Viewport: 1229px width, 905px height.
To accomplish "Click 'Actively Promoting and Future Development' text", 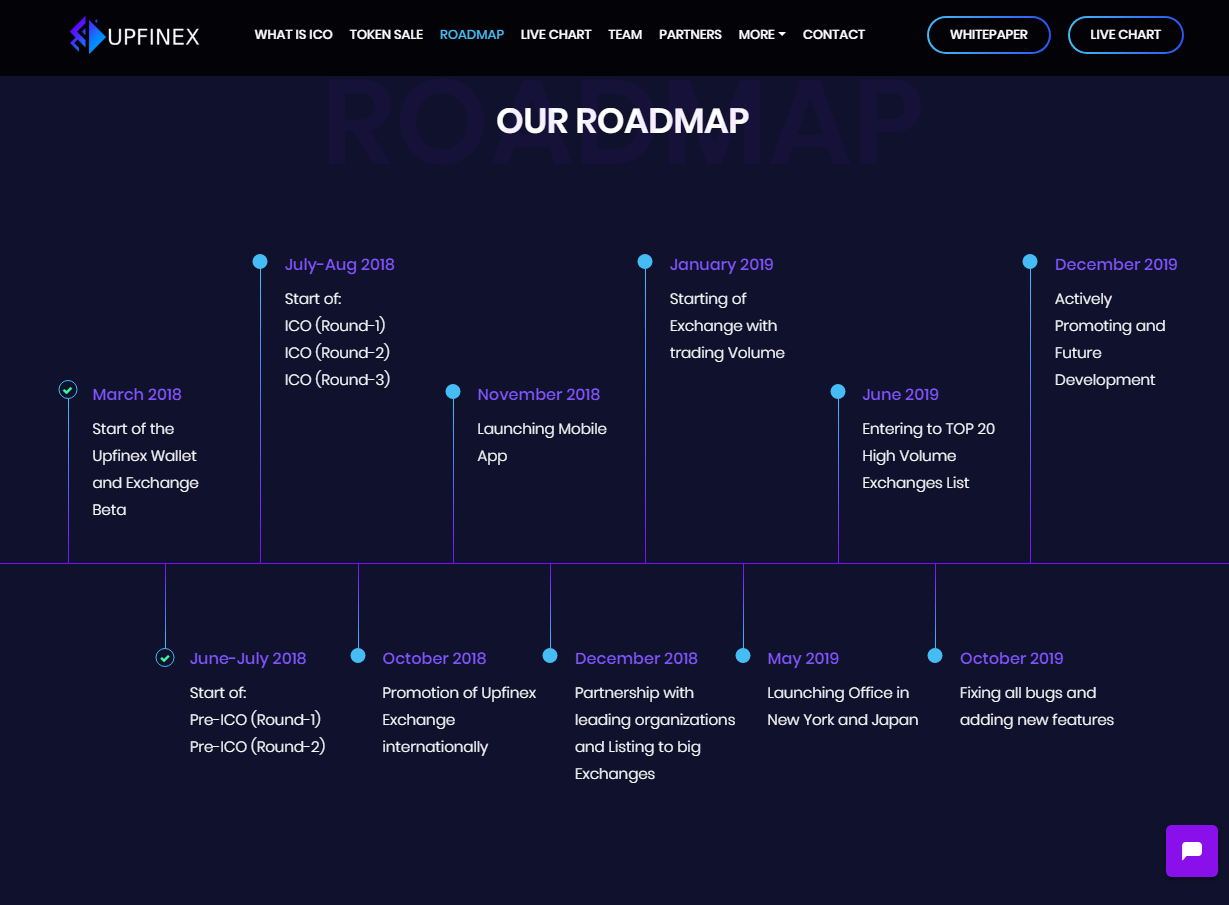I will (1110, 339).
